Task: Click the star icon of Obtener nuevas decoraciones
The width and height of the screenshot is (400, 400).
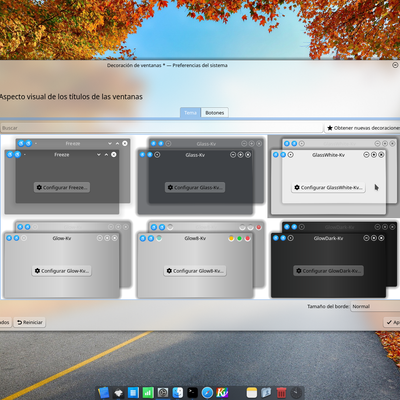Action: coord(330,128)
